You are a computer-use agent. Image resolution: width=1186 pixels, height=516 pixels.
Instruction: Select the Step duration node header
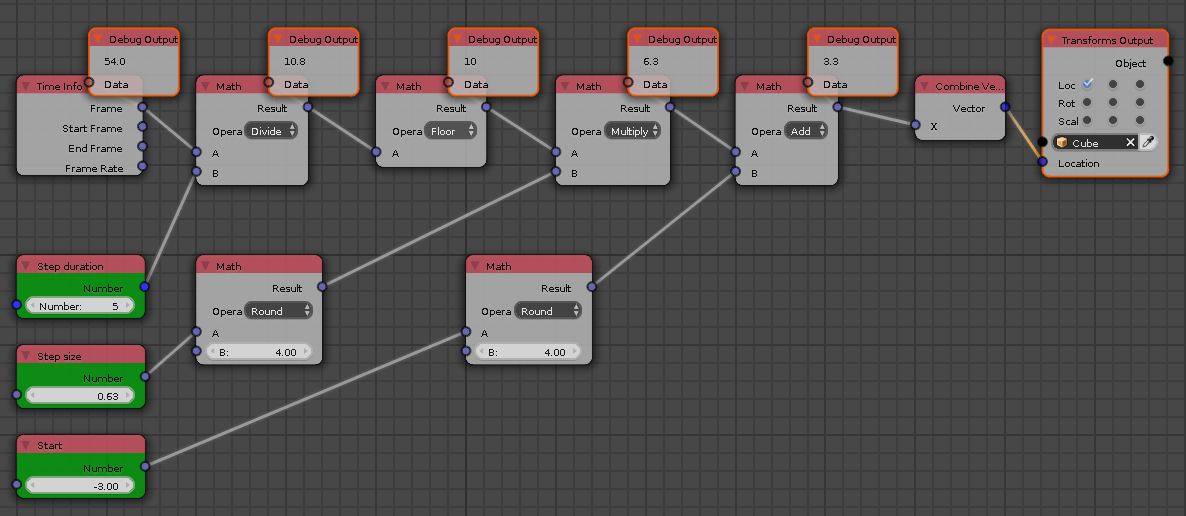80,266
